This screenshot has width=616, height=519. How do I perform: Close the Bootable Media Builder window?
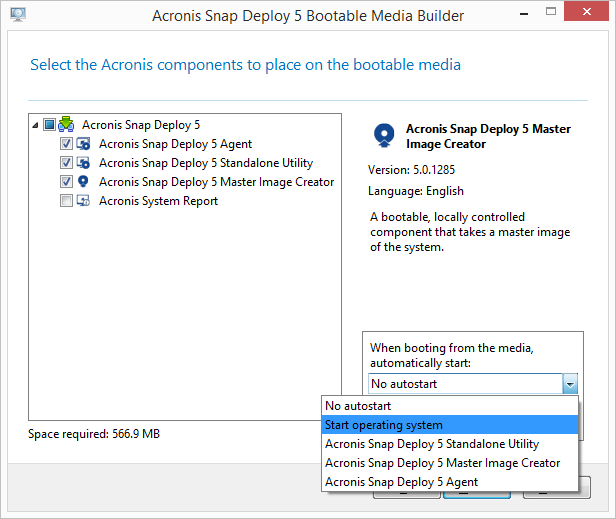587,11
